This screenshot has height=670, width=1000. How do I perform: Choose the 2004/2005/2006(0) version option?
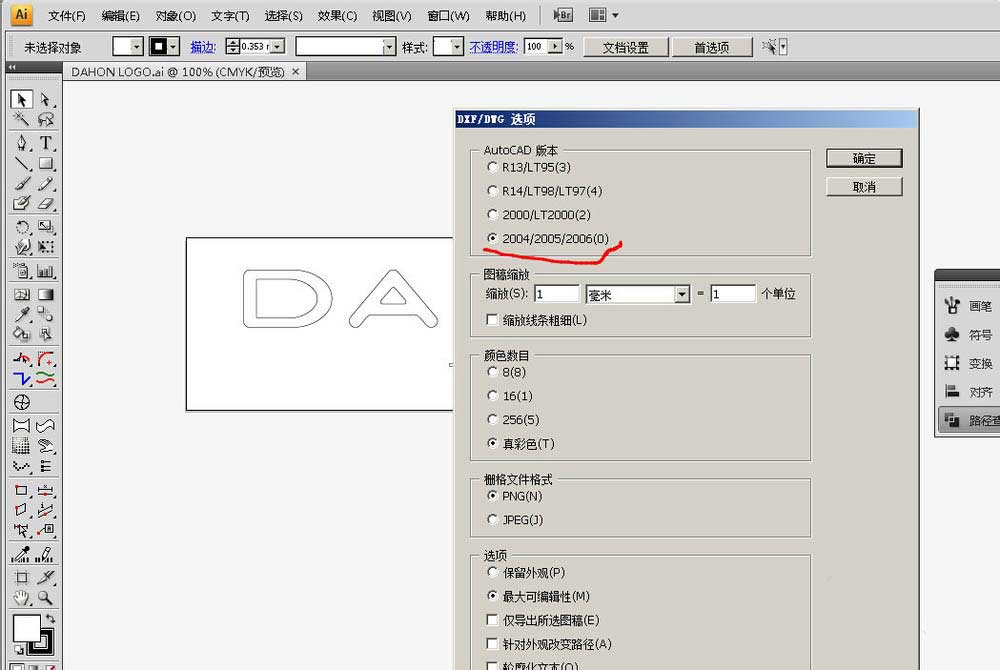click(492, 238)
